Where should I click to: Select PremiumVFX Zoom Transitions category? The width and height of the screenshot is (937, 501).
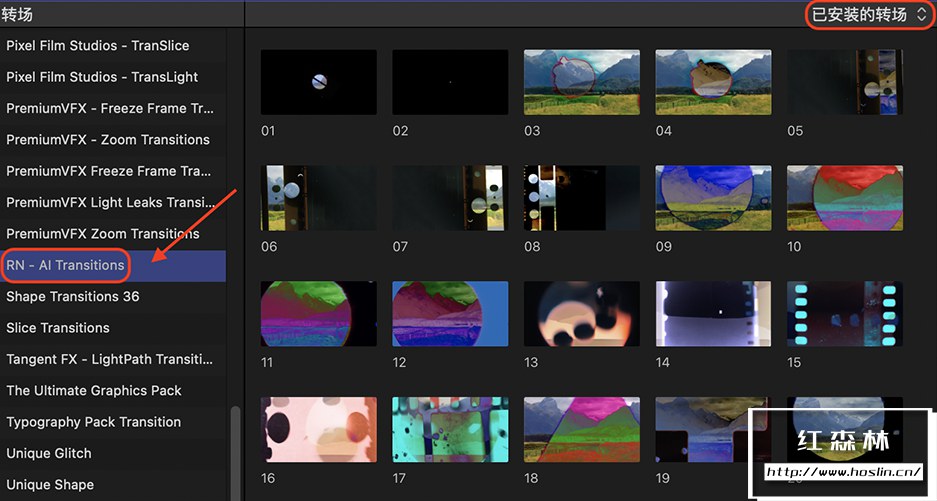tap(113, 234)
